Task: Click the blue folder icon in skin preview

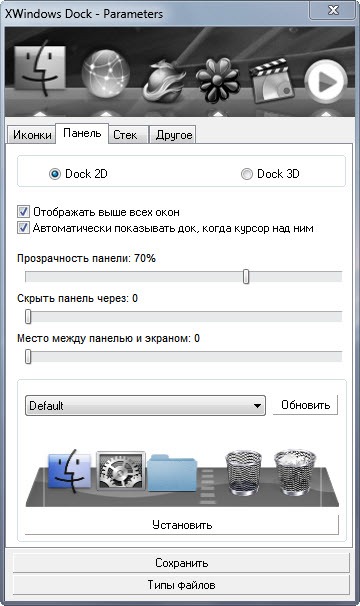Action: click(172, 473)
